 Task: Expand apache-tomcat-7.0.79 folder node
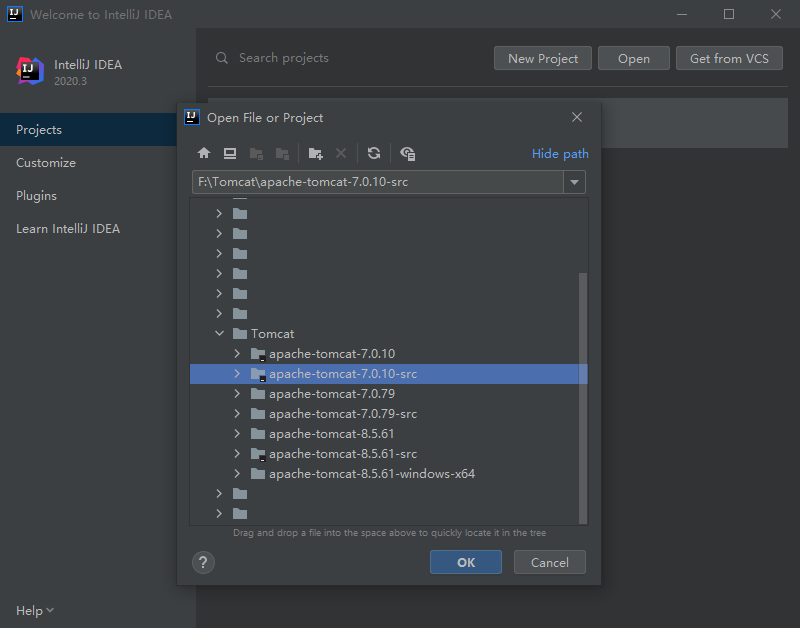237,394
